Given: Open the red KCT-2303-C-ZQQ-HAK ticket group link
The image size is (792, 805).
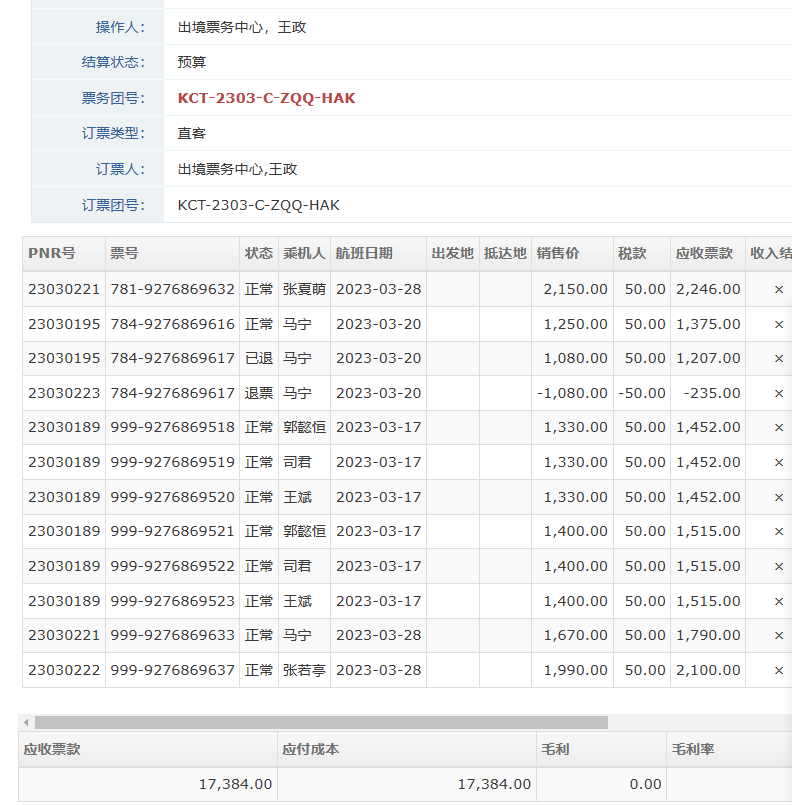Looking at the screenshot, I should [266, 98].
